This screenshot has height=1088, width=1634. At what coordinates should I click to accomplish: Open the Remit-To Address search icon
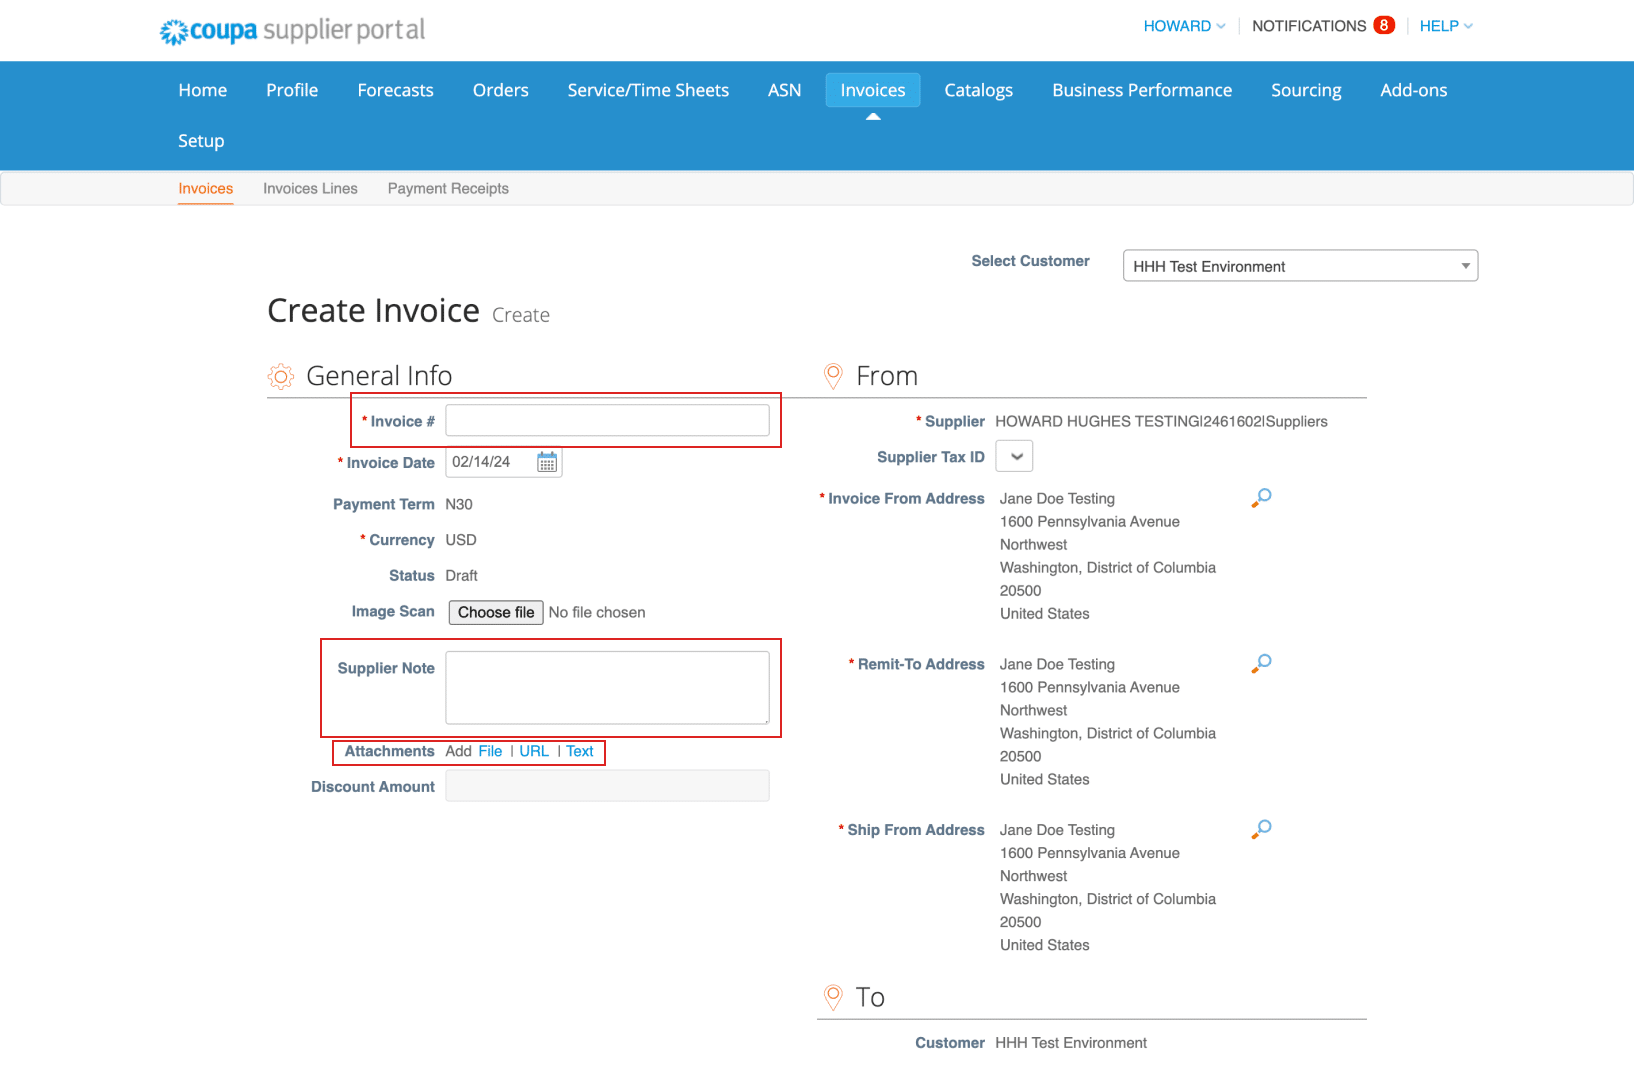coord(1261,662)
